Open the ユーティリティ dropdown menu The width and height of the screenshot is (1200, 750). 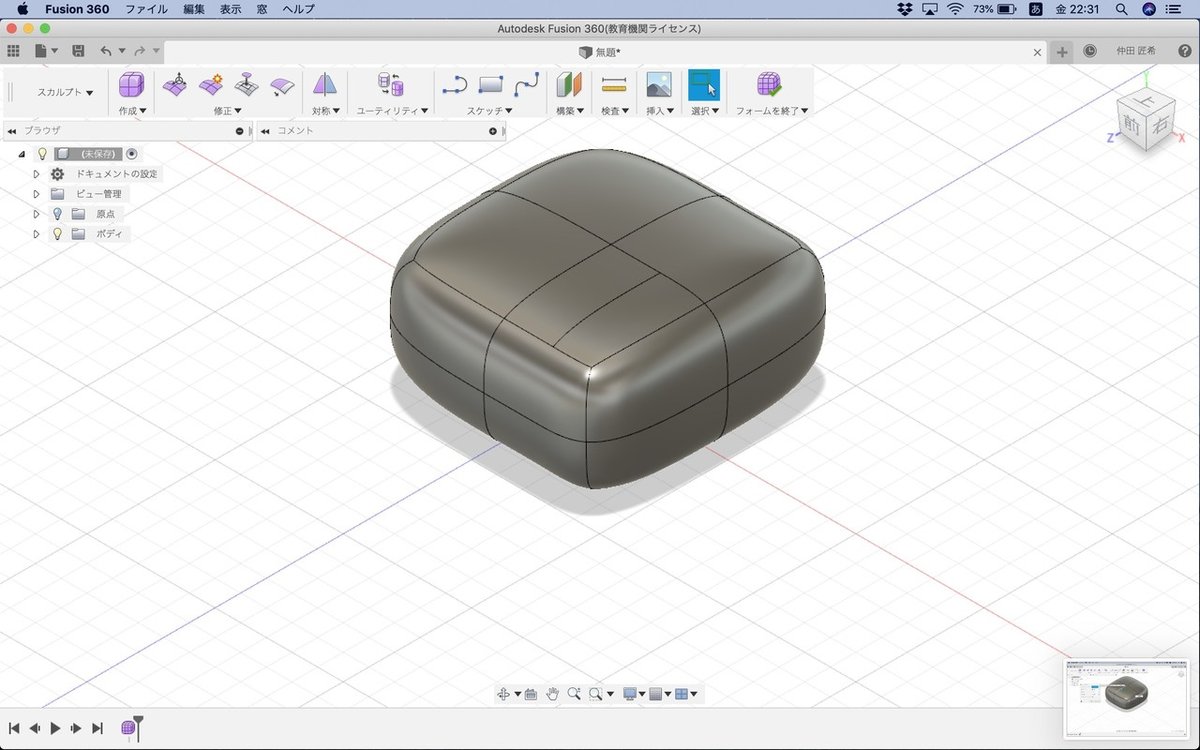pos(393,111)
